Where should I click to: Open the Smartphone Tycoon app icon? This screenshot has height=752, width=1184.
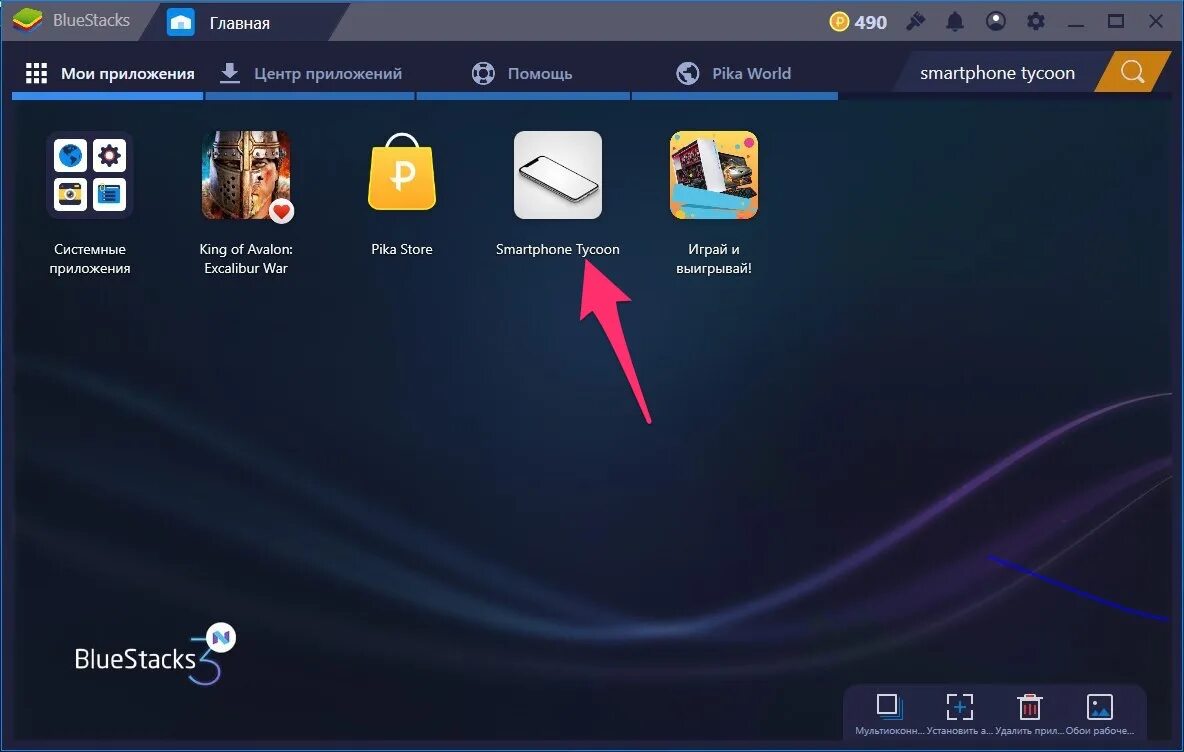(558, 175)
